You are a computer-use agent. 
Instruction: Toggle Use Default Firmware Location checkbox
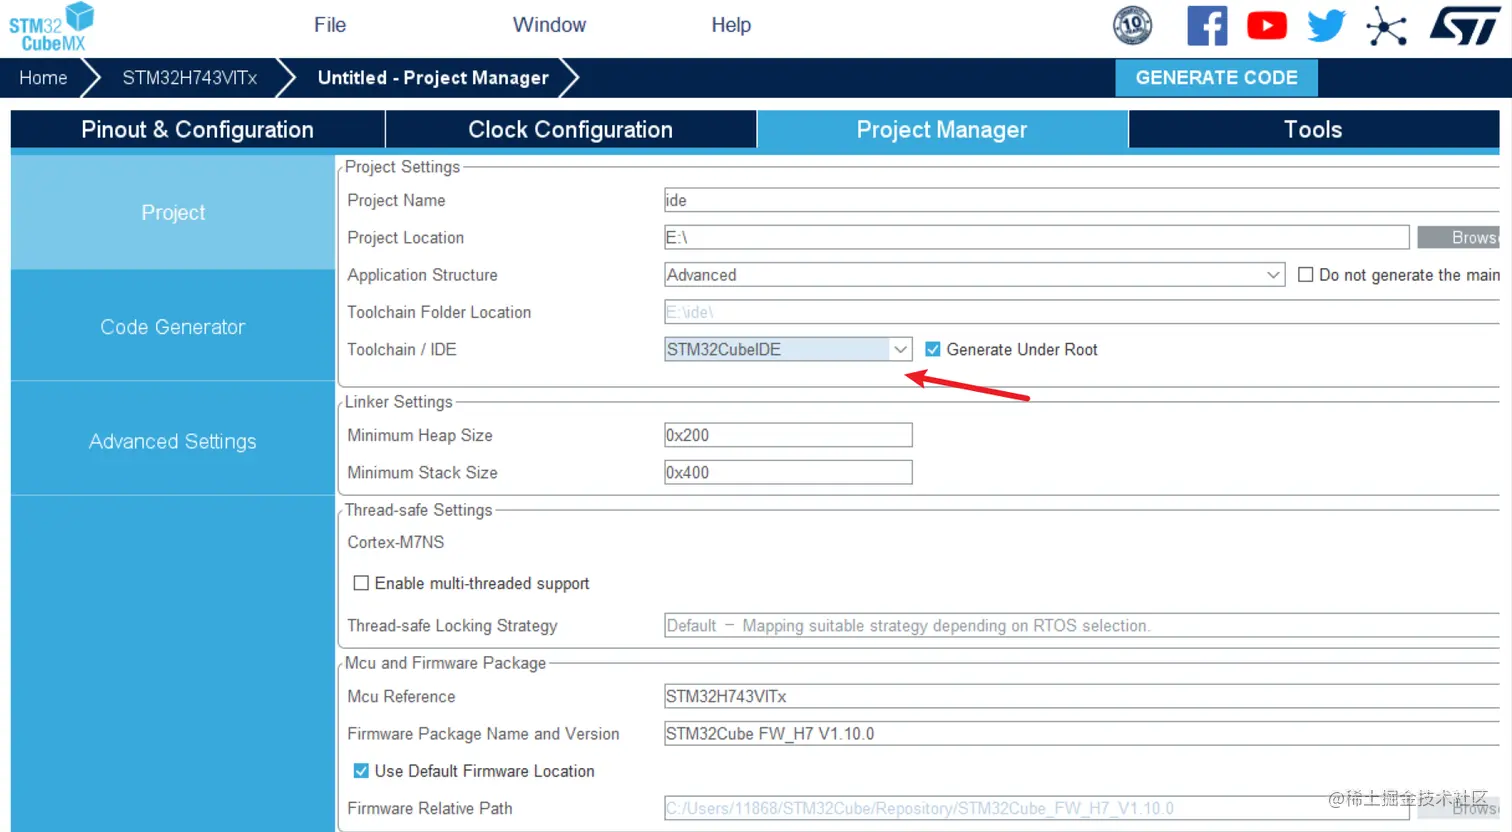tap(361, 771)
